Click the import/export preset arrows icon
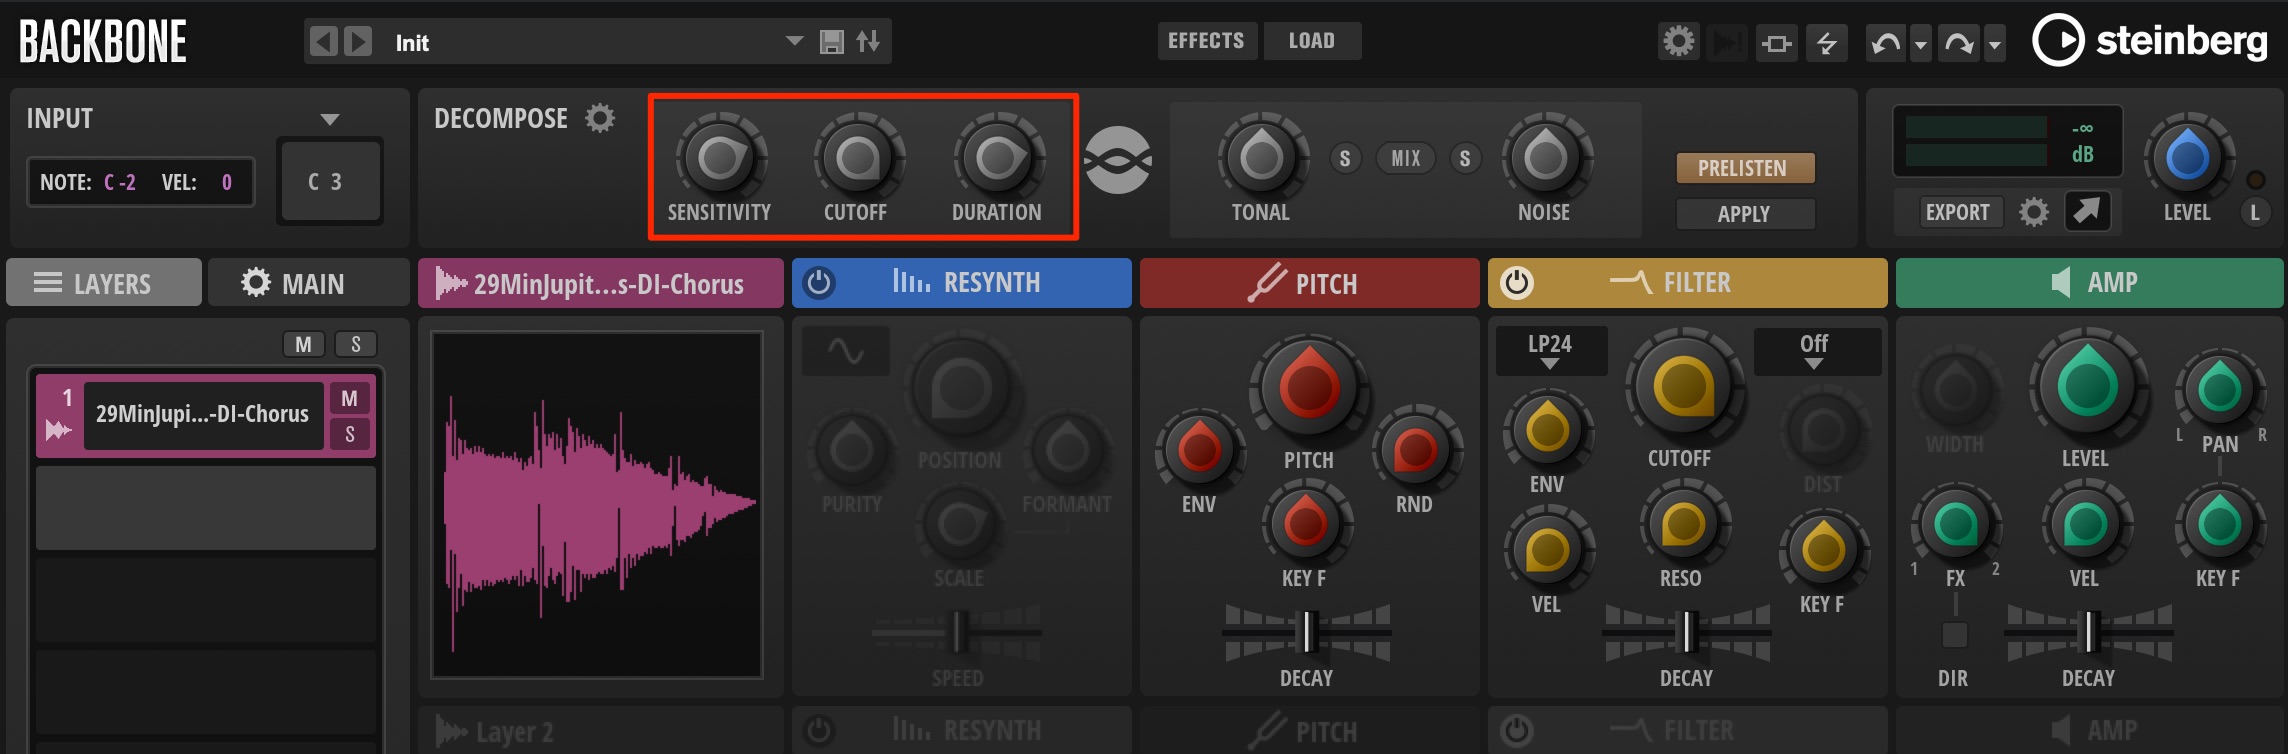Viewport: 2288px width, 754px height. click(868, 41)
